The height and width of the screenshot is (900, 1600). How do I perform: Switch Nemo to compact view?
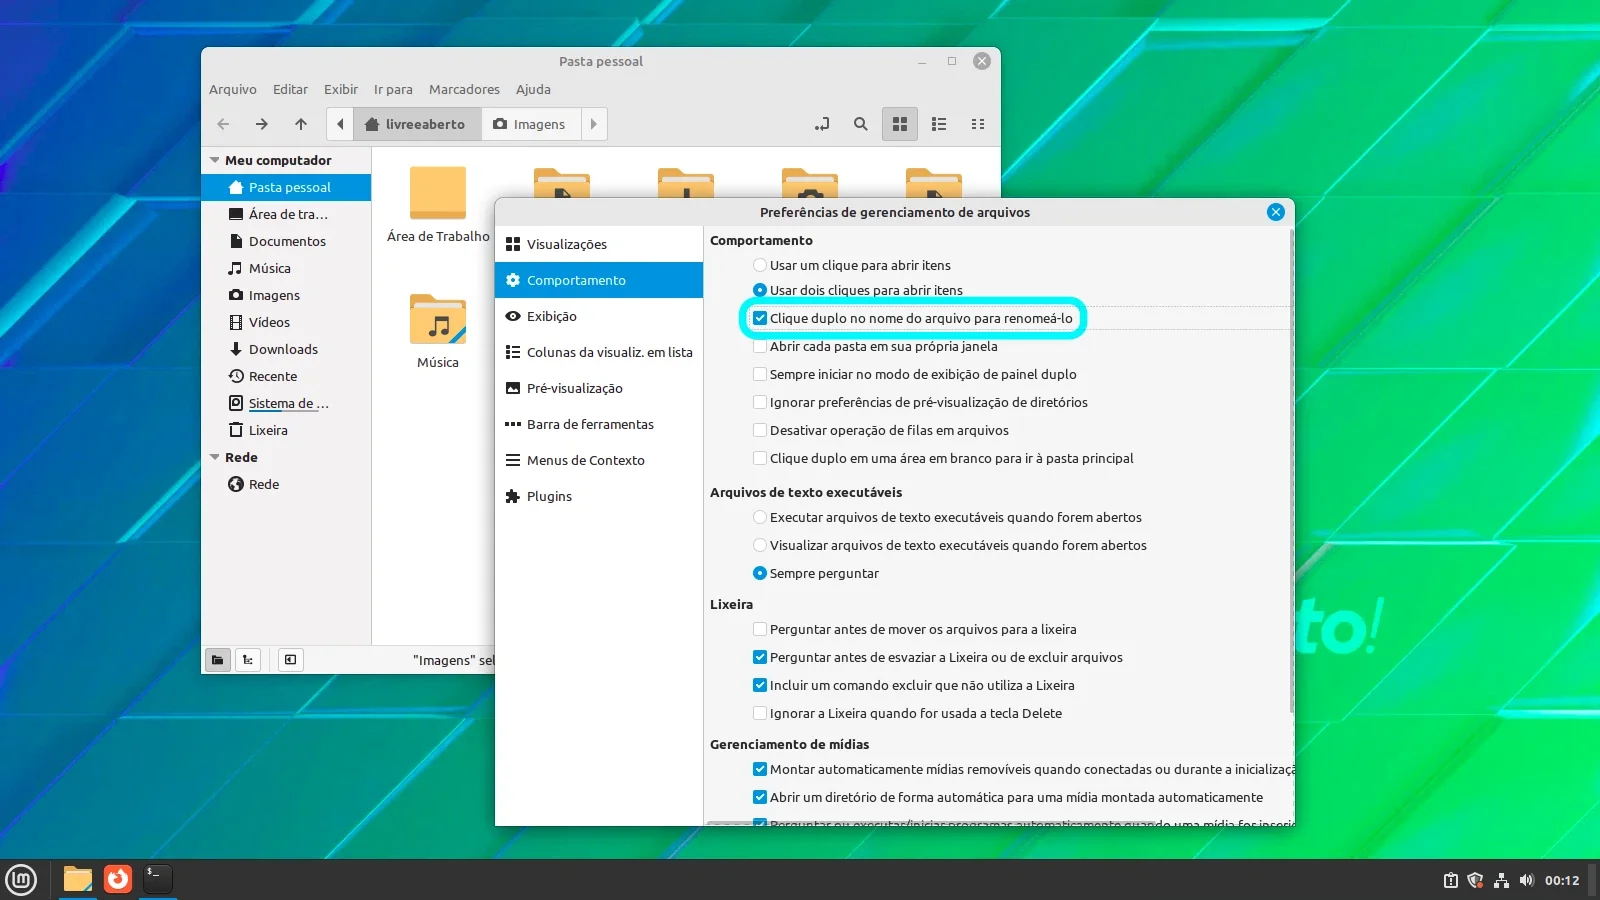pyautogui.click(x=978, y=124)
